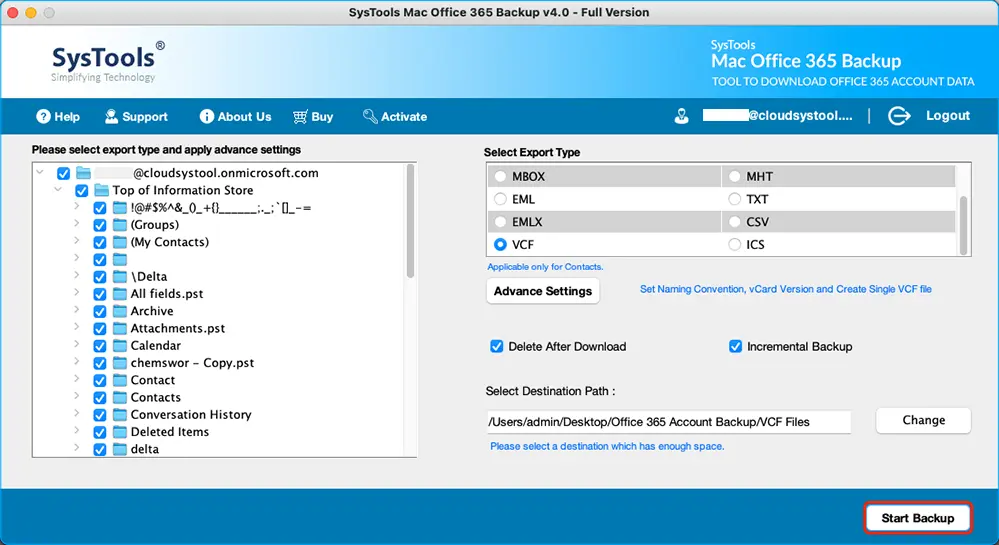Expand the (My Contacts) folder node

(x=76, y=241)
